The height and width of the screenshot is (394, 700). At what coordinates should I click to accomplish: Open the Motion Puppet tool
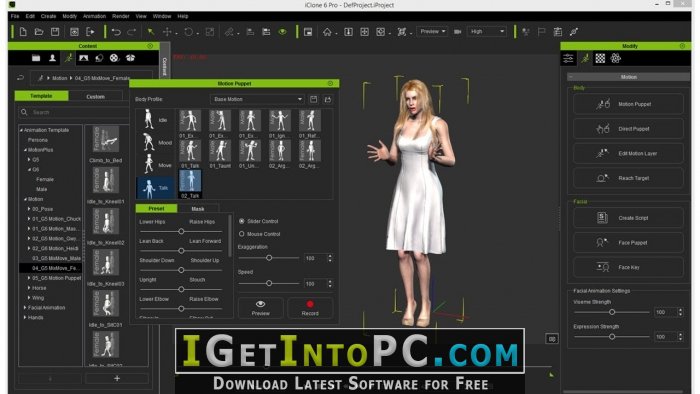(628, 104)
